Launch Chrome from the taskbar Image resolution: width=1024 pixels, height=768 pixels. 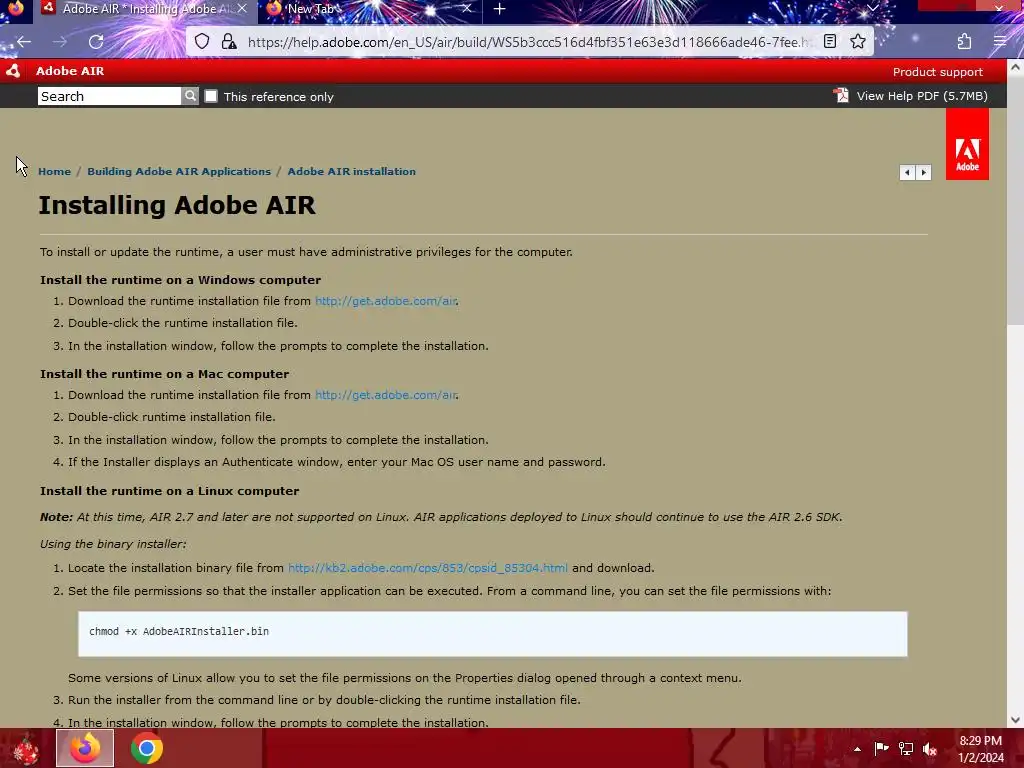click(146, 748)
